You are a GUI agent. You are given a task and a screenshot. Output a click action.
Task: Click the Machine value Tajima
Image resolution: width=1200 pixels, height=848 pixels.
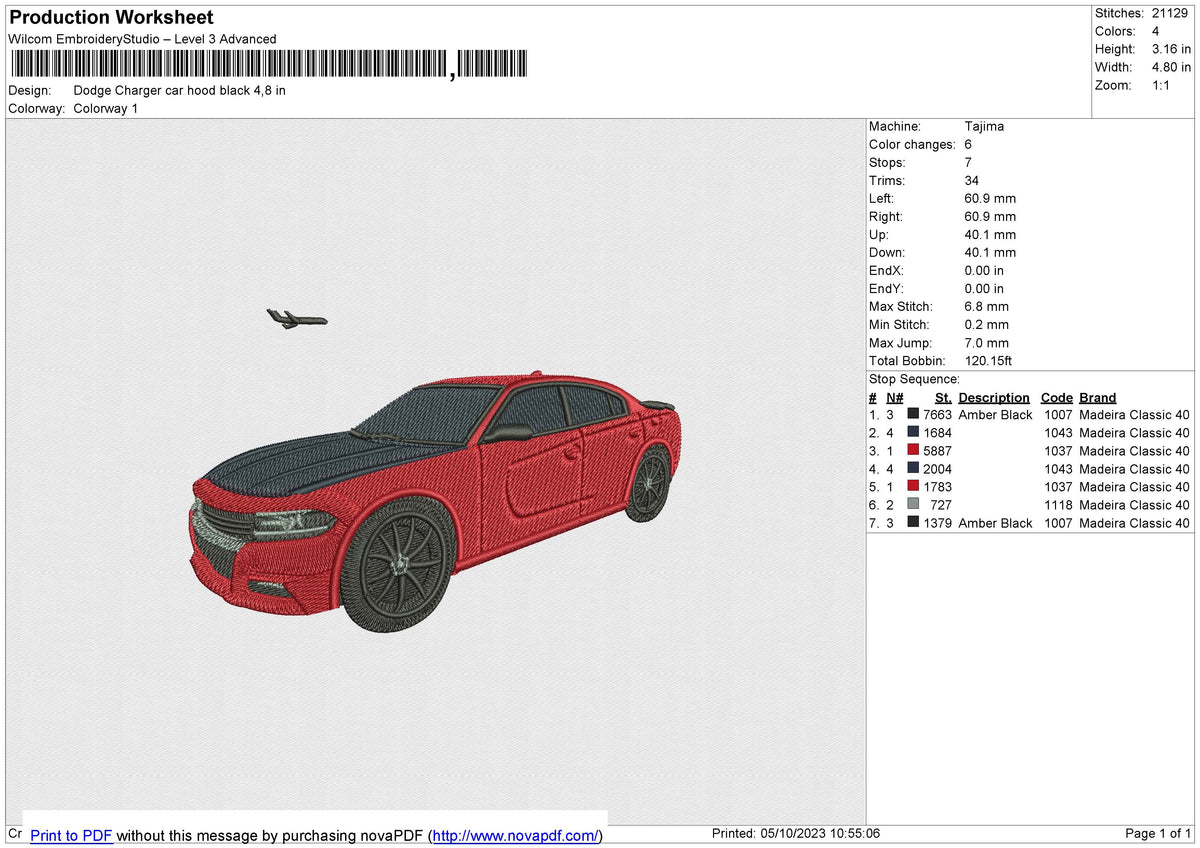pyautogui.click(x=984, y=127)
